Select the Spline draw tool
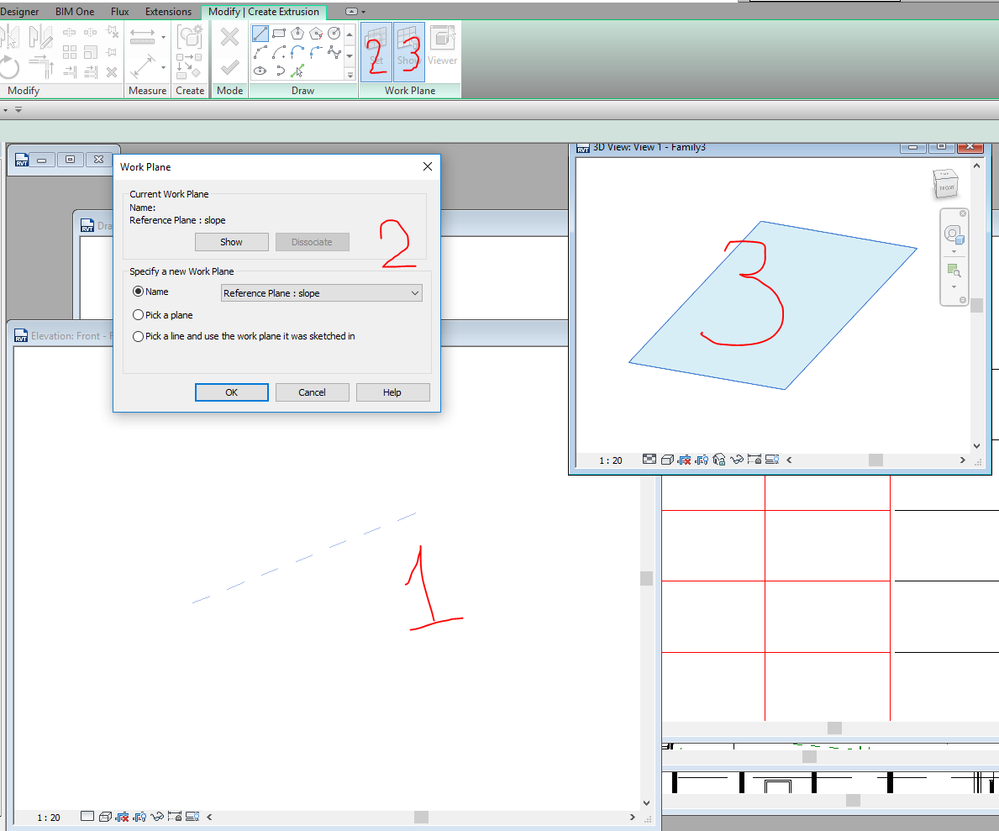 pos(334,52)
